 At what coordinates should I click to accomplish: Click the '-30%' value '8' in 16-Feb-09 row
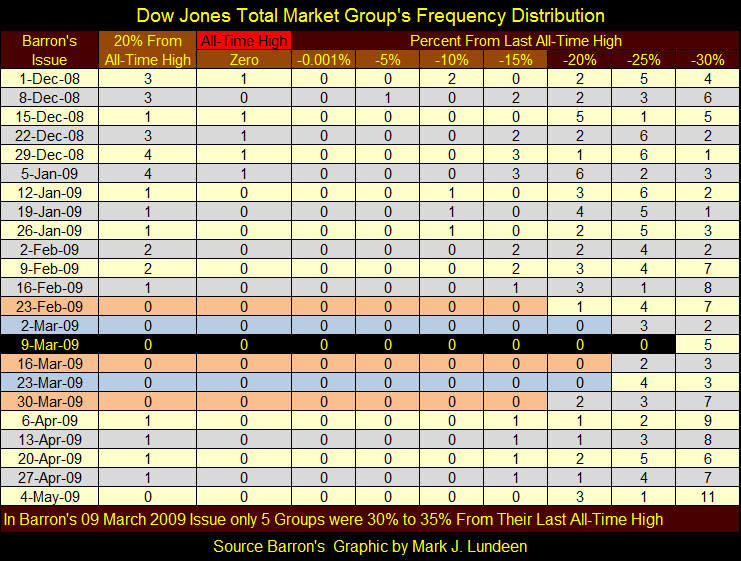point(707,287)
